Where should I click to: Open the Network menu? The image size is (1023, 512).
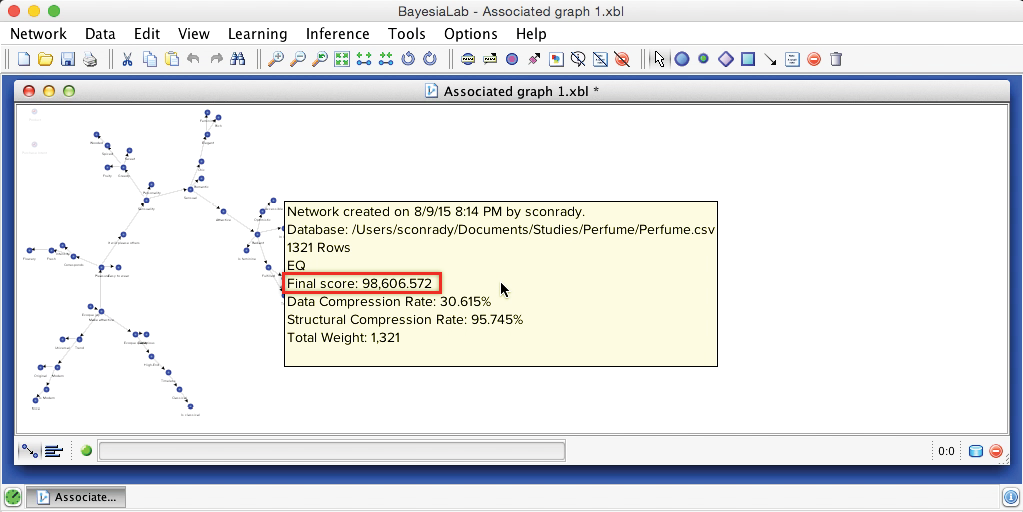coord(38,33)
